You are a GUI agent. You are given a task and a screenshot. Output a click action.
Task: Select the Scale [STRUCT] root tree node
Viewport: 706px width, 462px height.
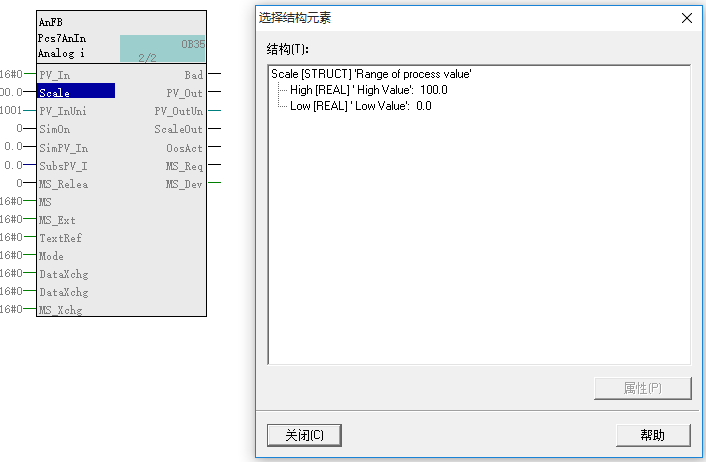pyautogui.click(x=371, y=74)
